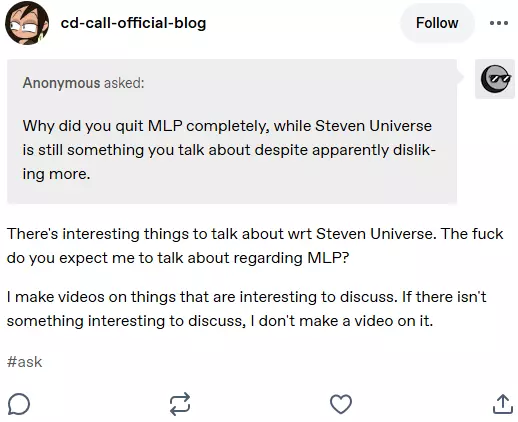Click the word "asked:" in the ask box
This screenshot has width=518, height=422.
(x=124, y=83)
